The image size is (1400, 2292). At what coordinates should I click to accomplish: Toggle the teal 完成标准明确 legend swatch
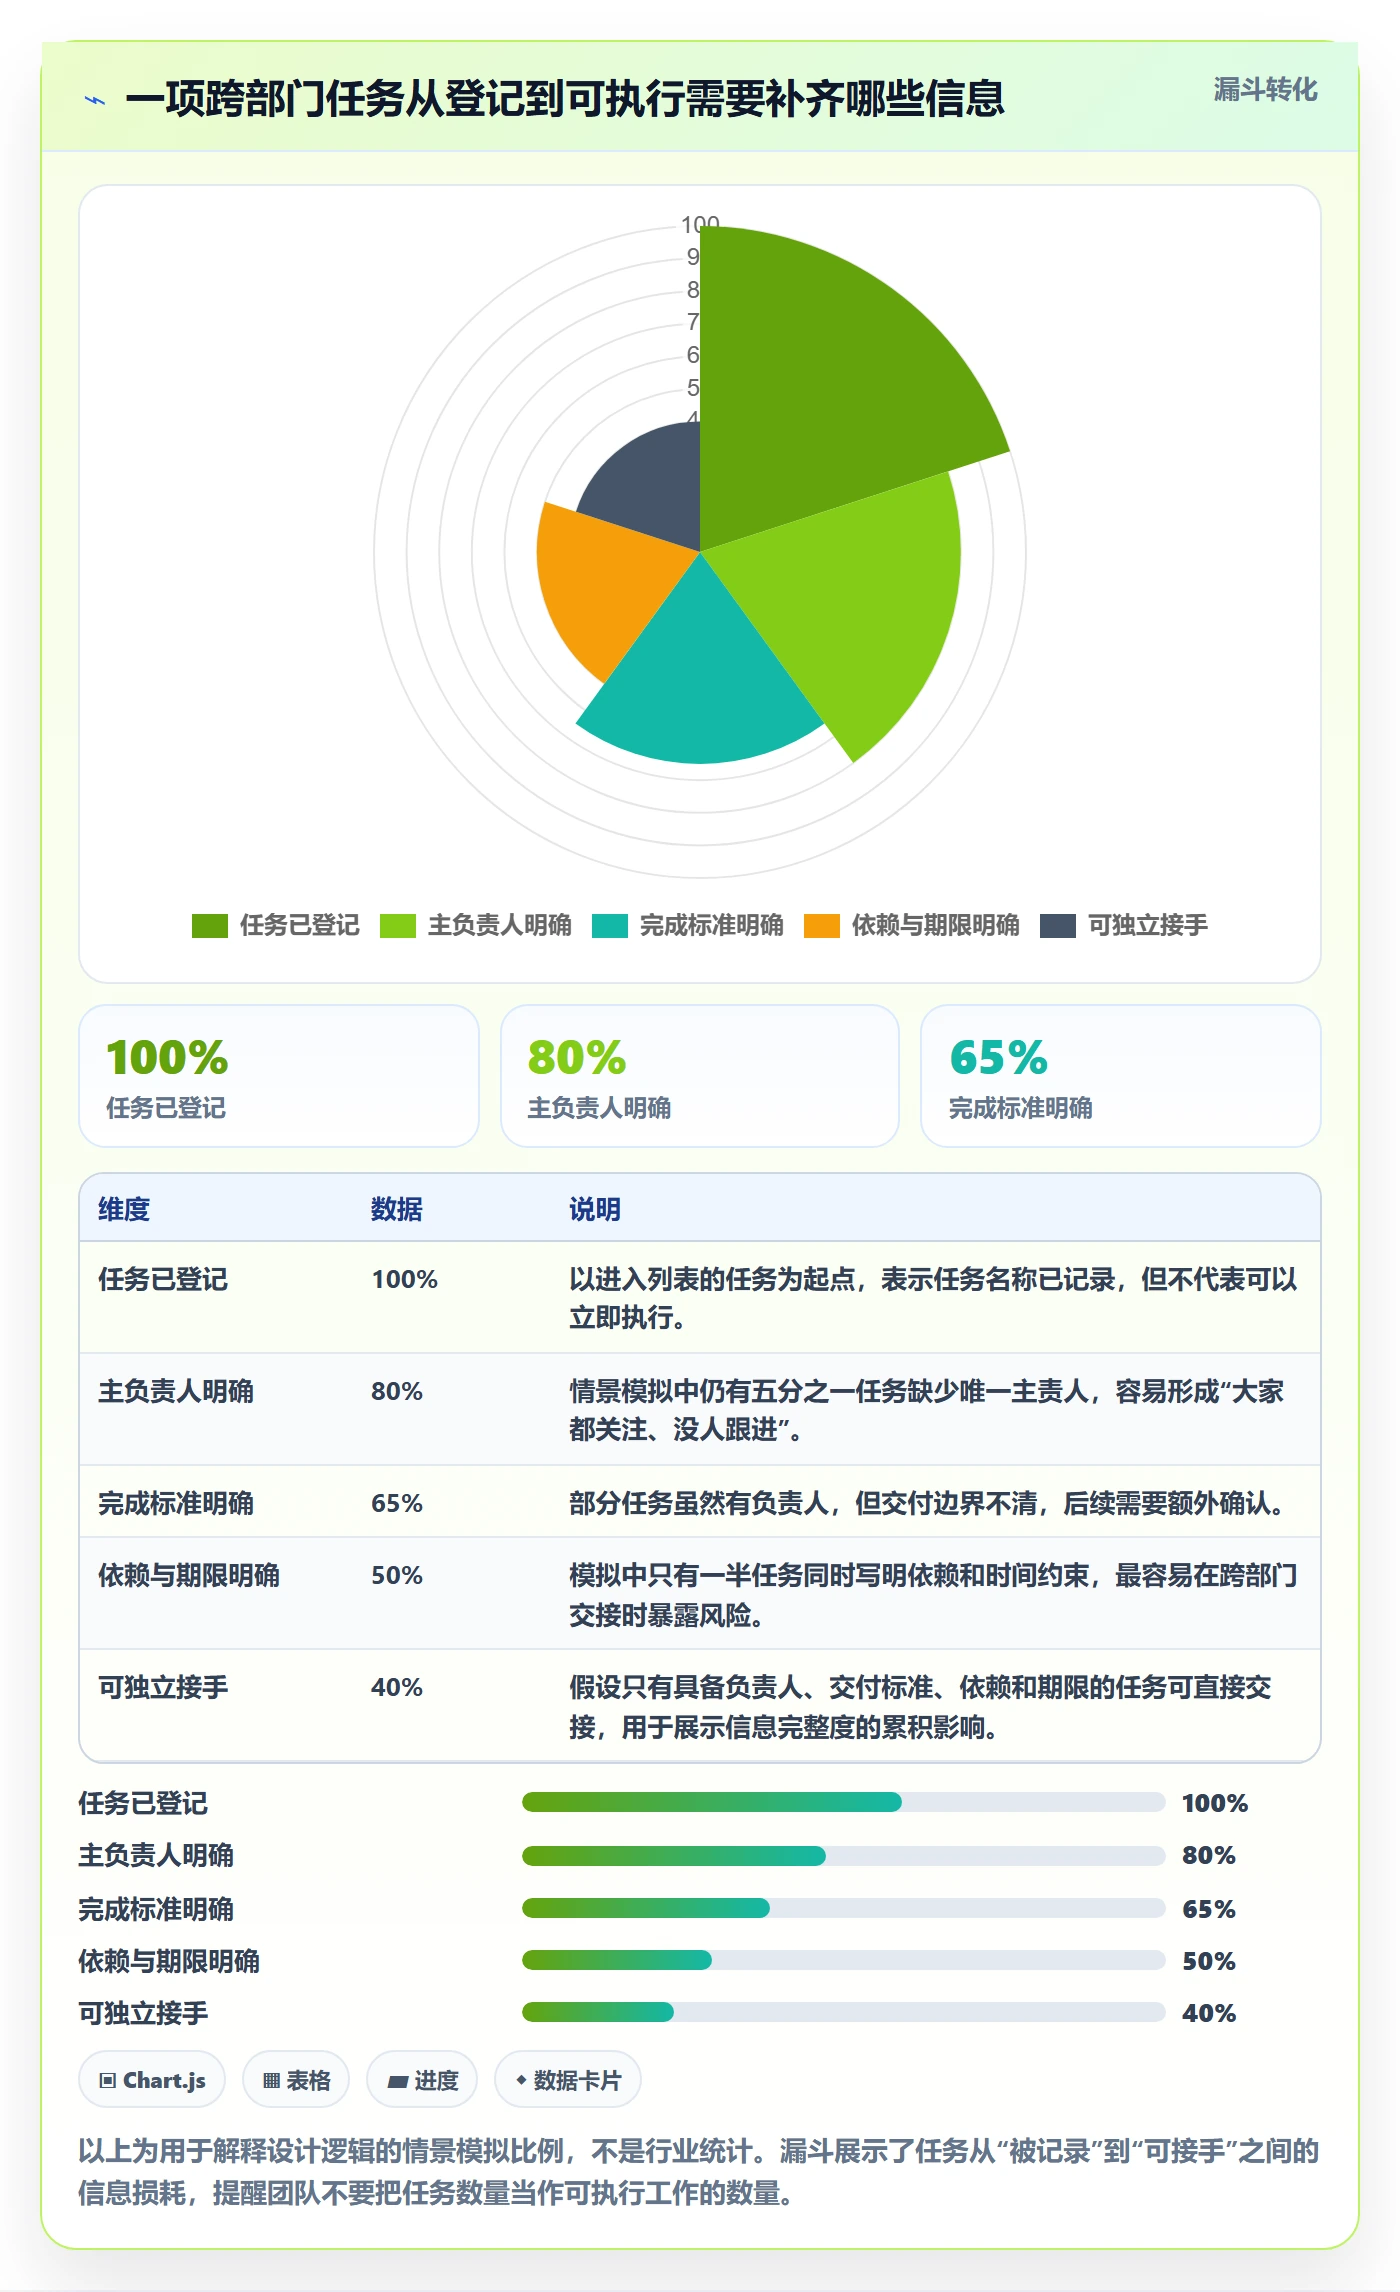[x=610, y=926]
